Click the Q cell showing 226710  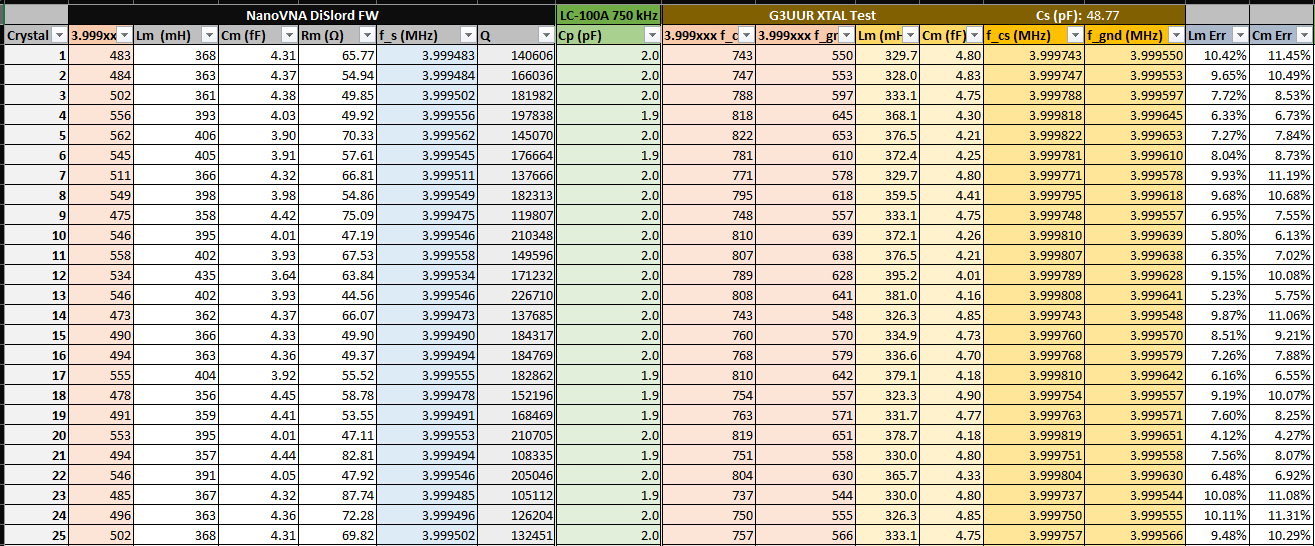517,296
